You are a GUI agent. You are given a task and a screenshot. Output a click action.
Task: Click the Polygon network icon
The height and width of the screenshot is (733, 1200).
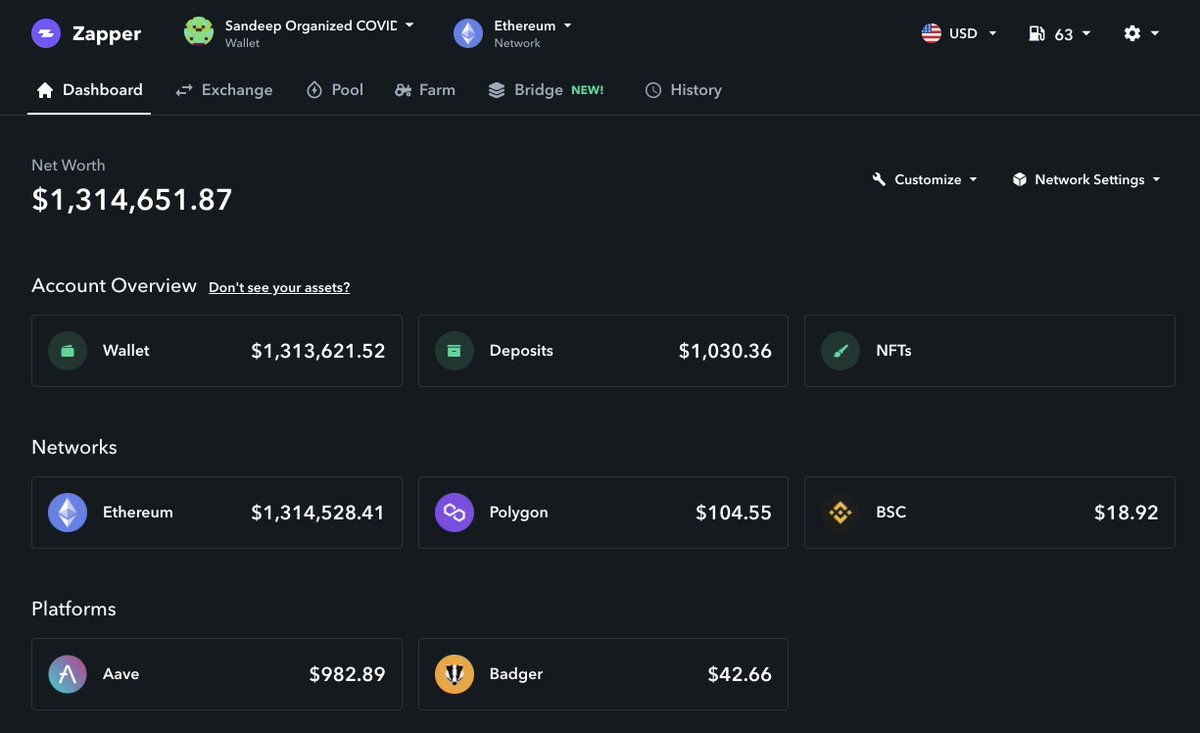454,512
